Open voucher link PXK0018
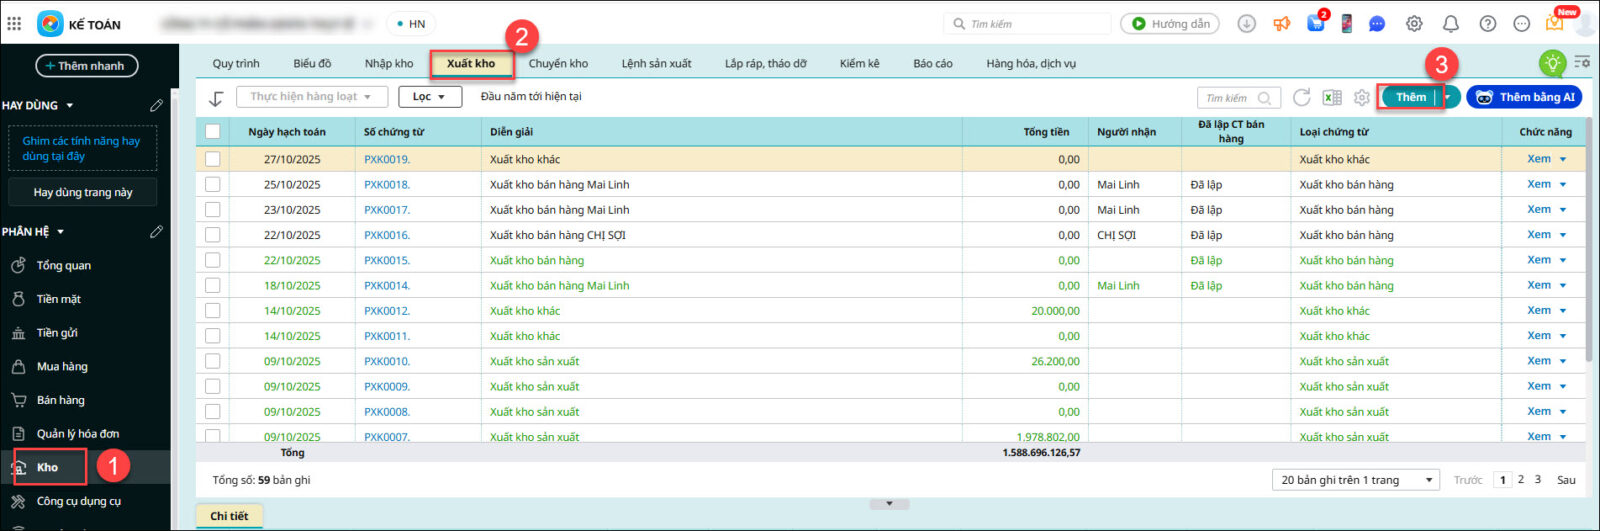 point(386,185)
